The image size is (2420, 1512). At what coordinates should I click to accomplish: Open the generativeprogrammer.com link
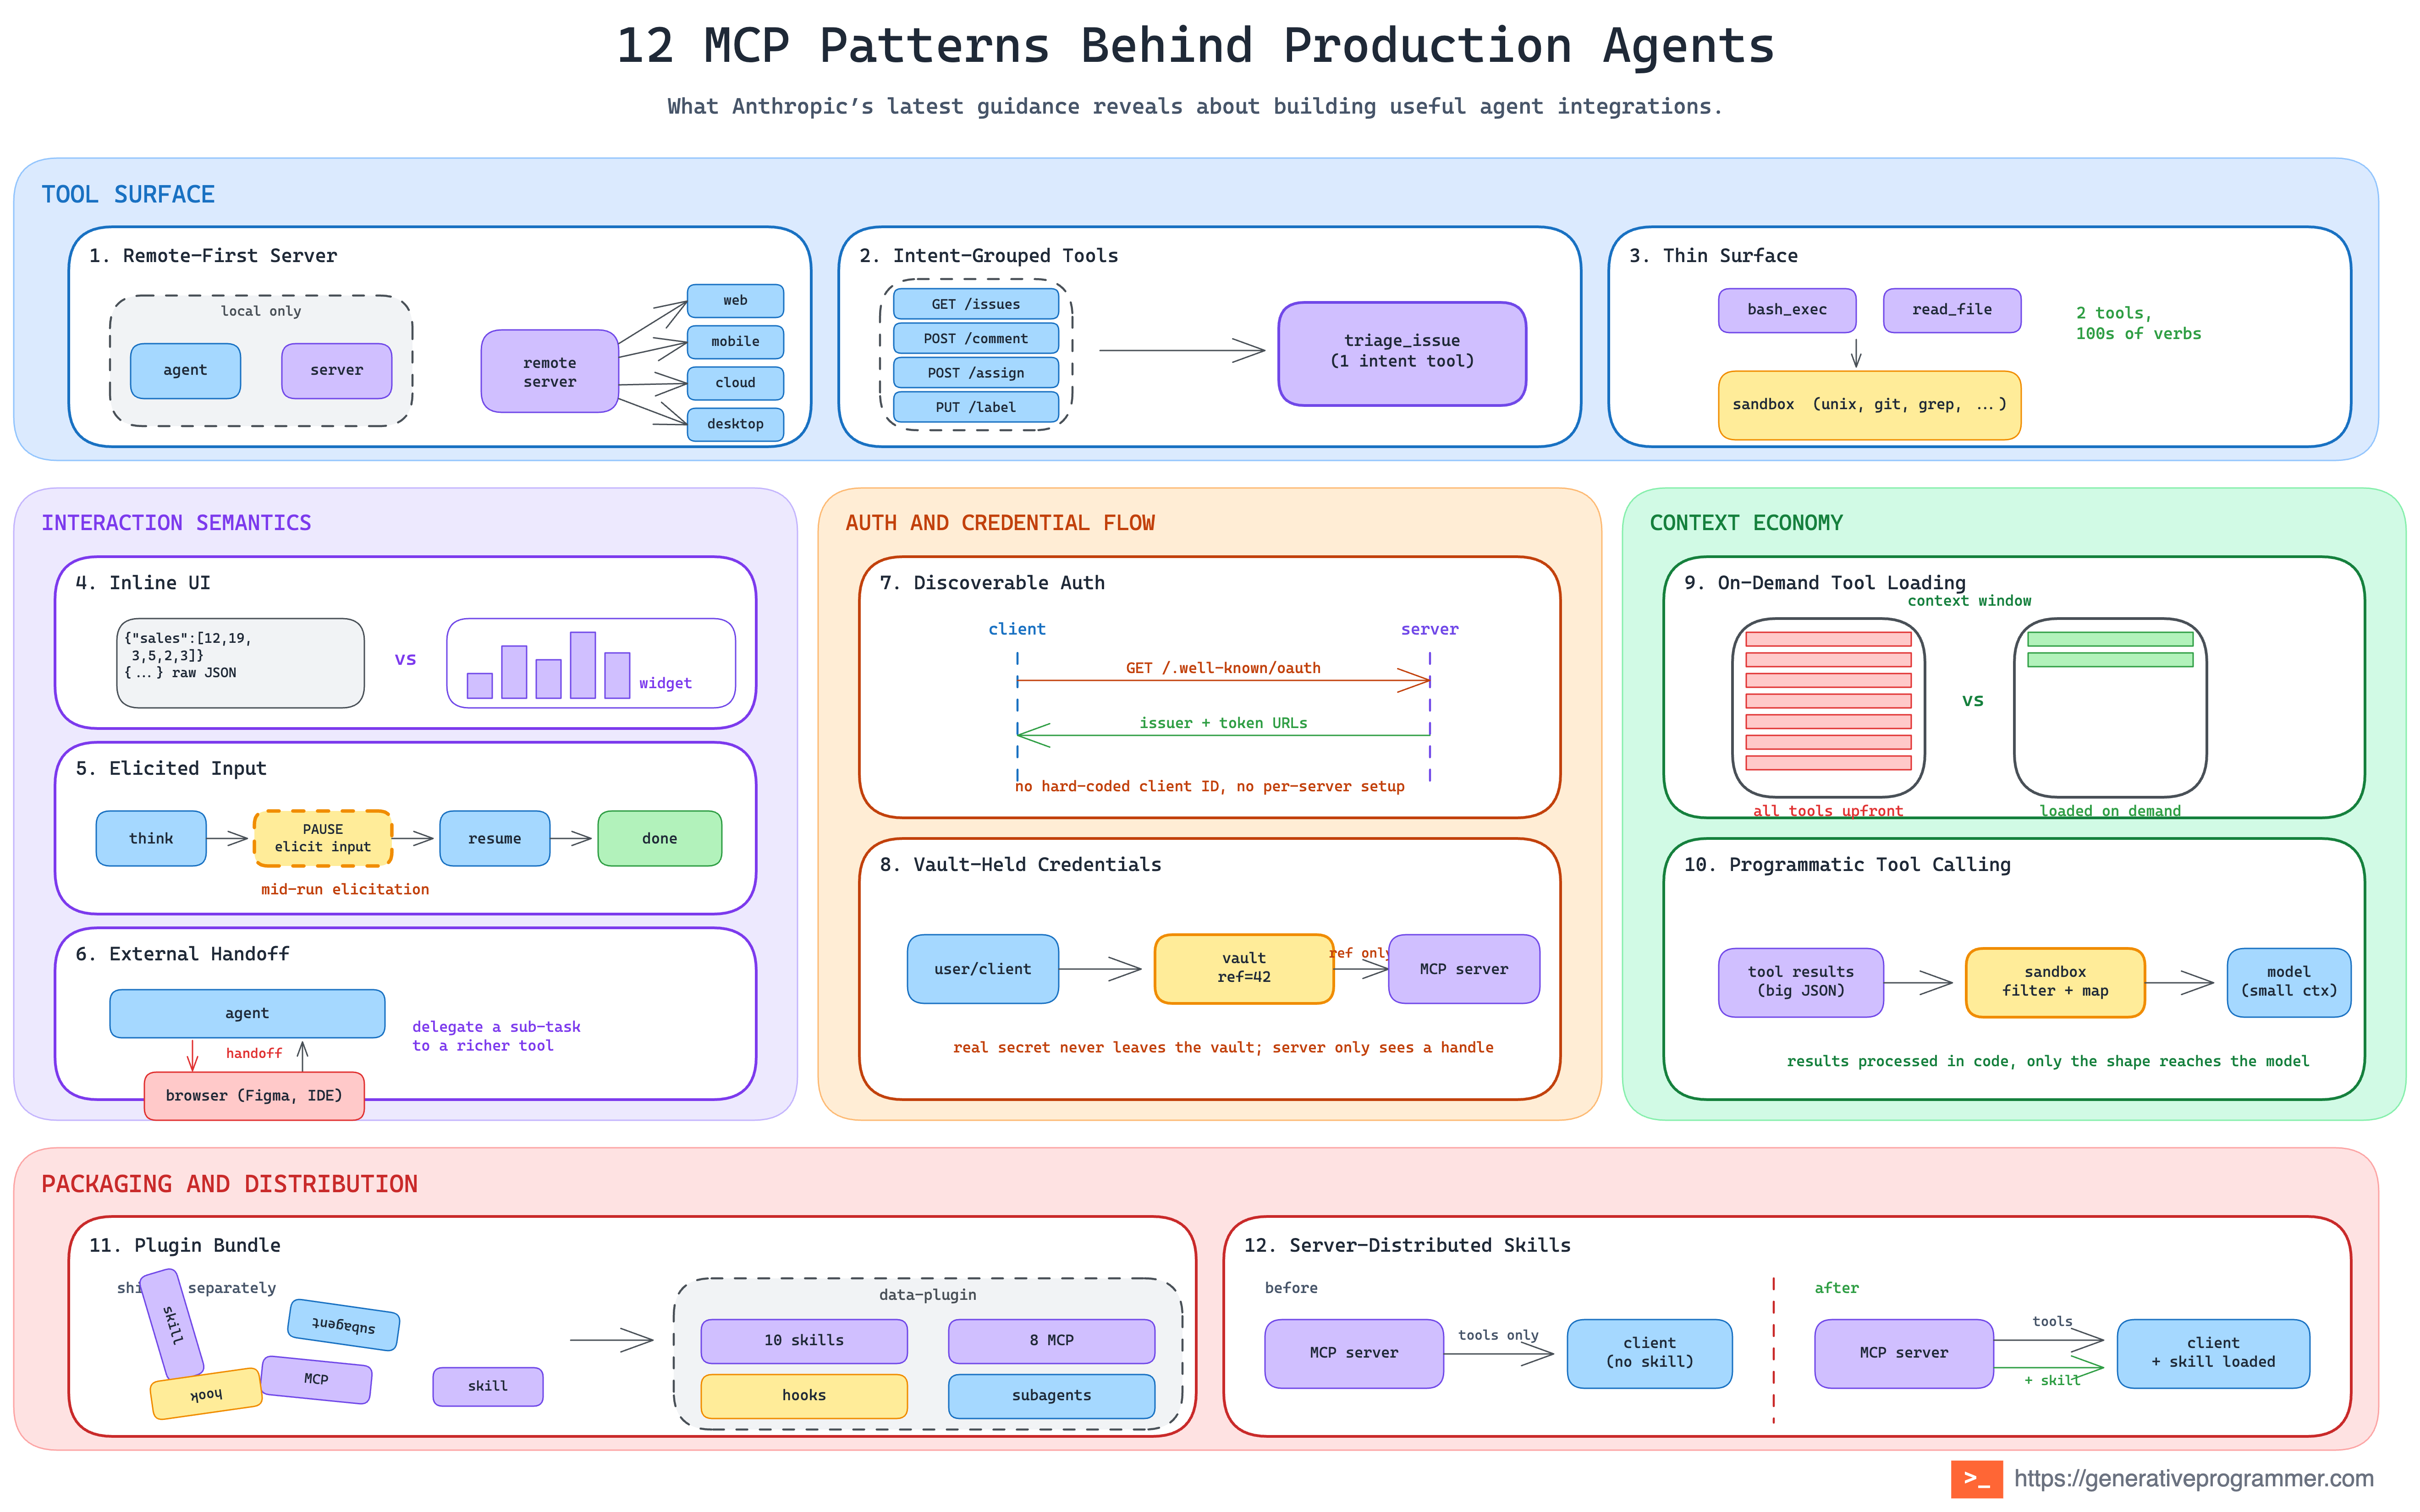coord(2193,1478)
